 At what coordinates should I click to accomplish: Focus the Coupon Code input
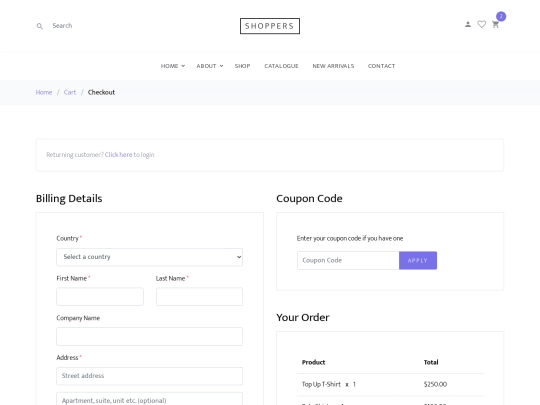tap(348, 260)
